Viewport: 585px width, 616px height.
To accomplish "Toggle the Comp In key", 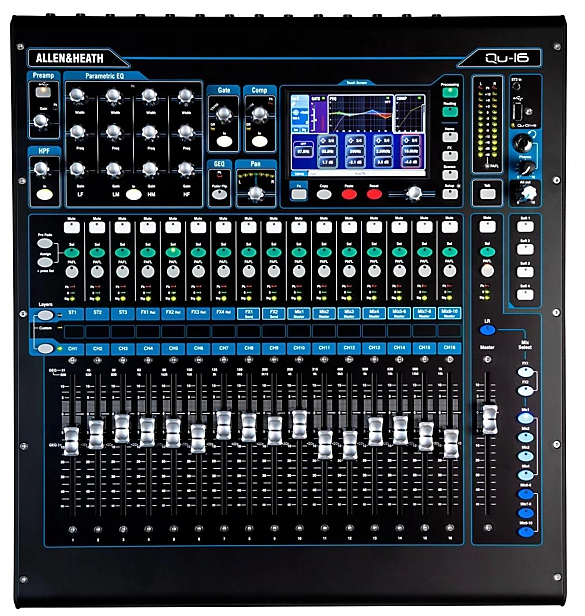I will [x=259, y=141].
